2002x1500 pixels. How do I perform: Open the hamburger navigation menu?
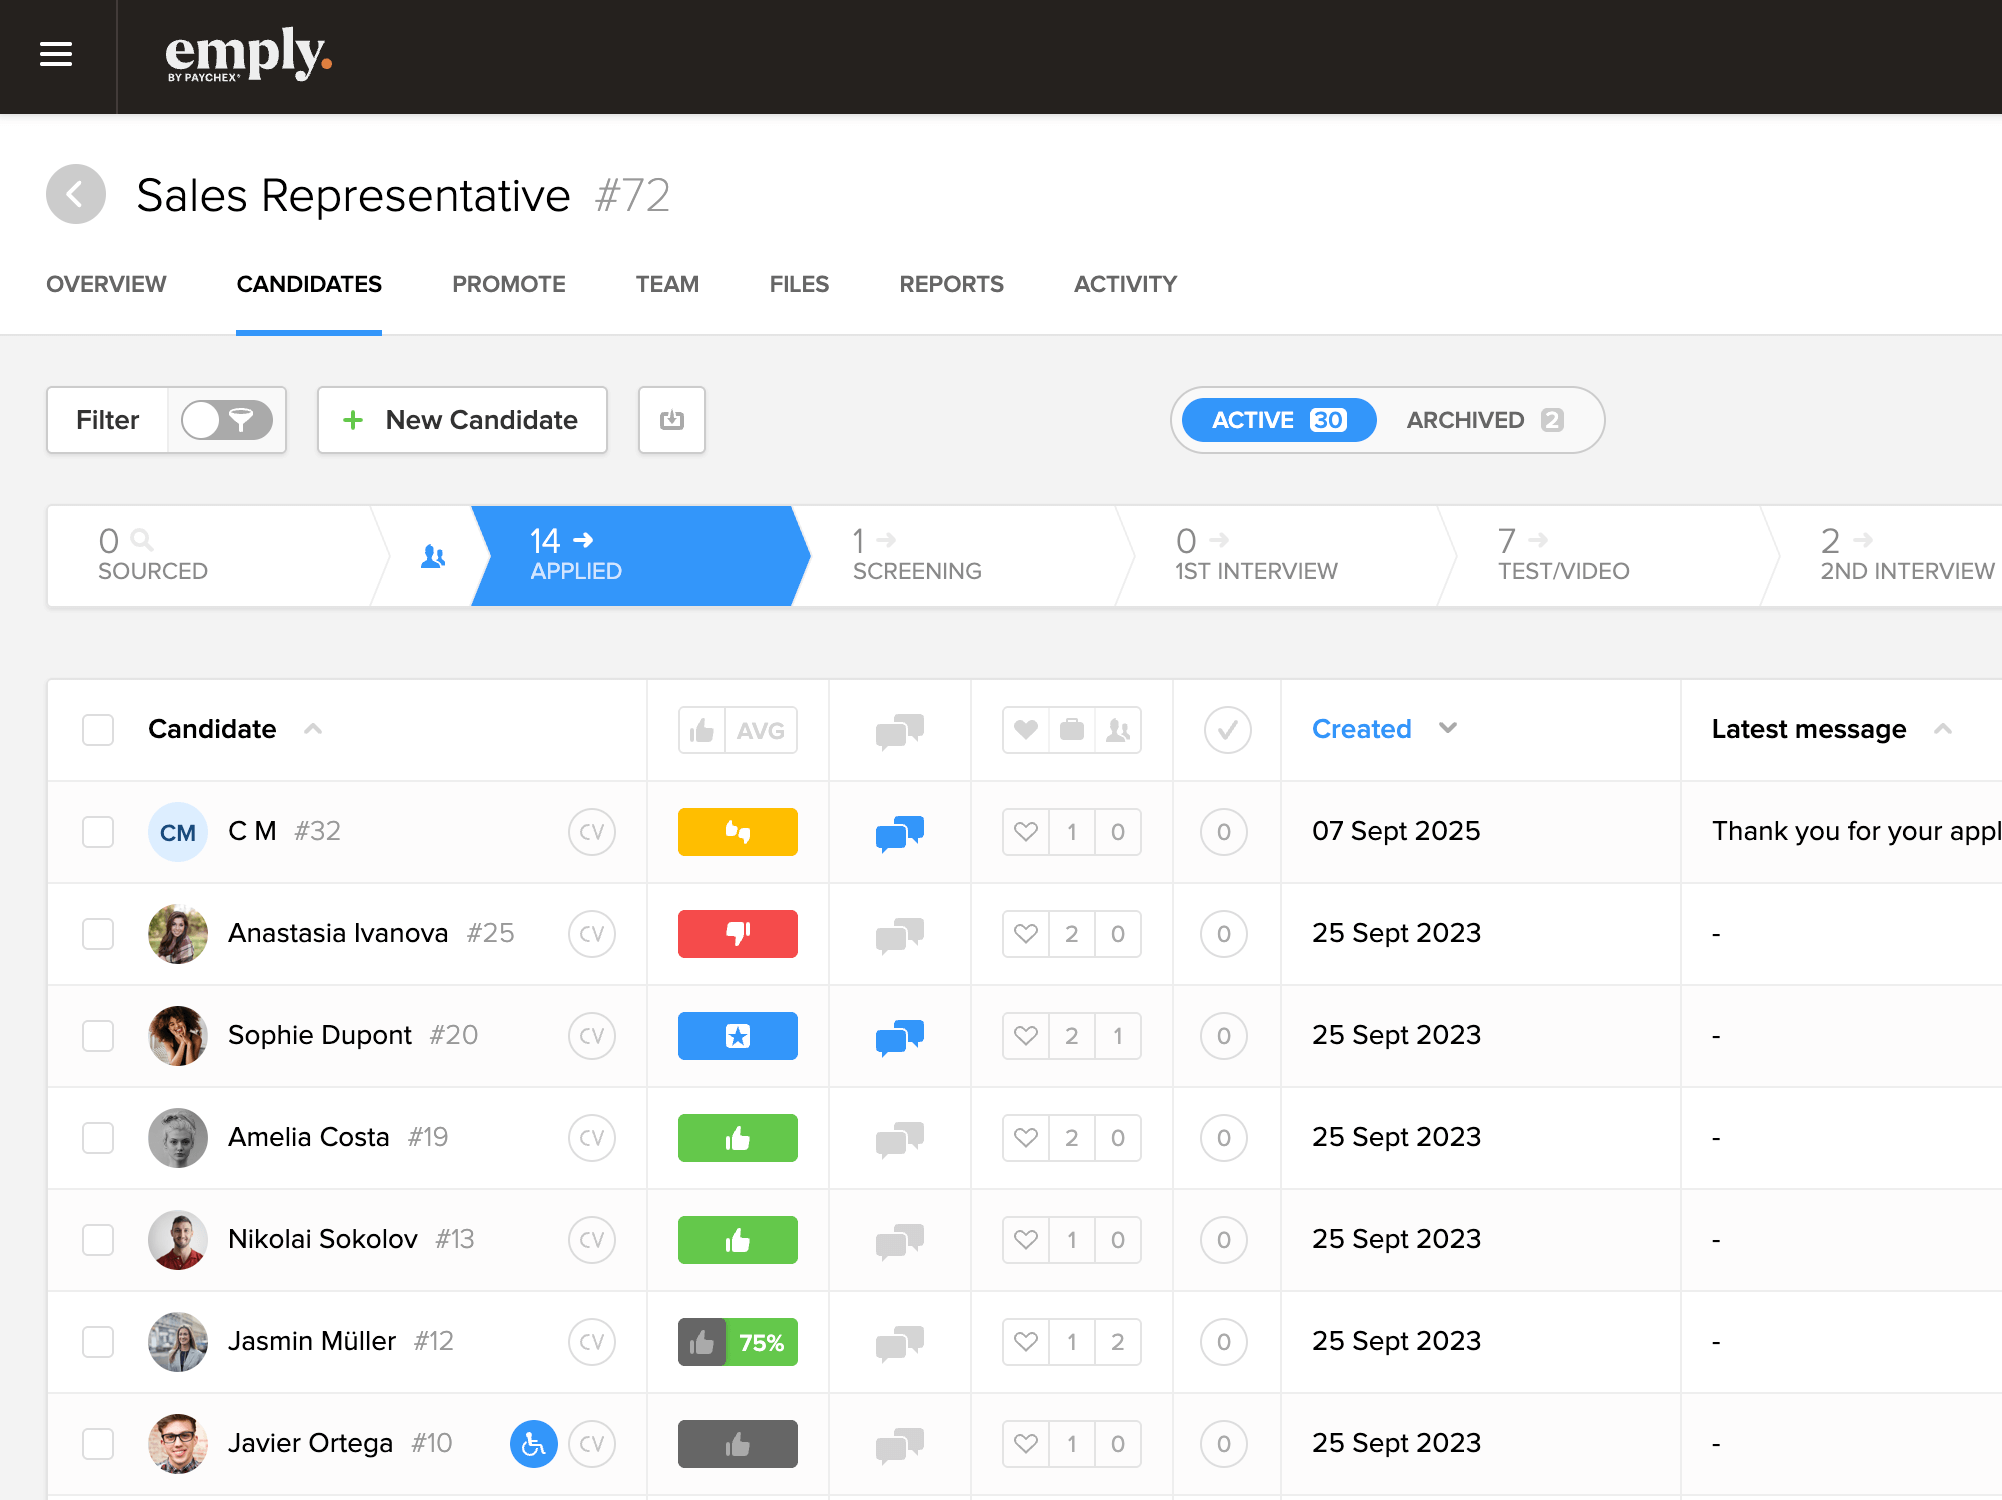[x=56, y=54]
